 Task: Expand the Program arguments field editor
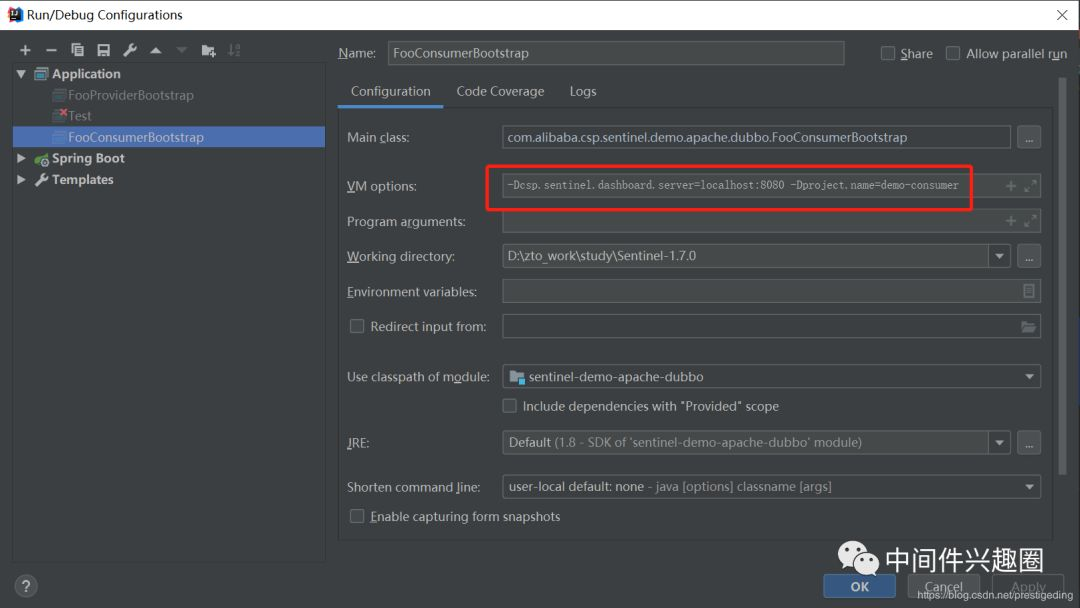tap(1030, 221)
